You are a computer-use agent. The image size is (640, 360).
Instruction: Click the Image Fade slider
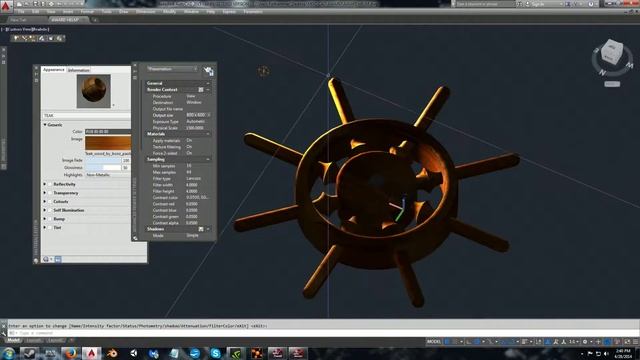pyautogui.click(x=103, y=160)
